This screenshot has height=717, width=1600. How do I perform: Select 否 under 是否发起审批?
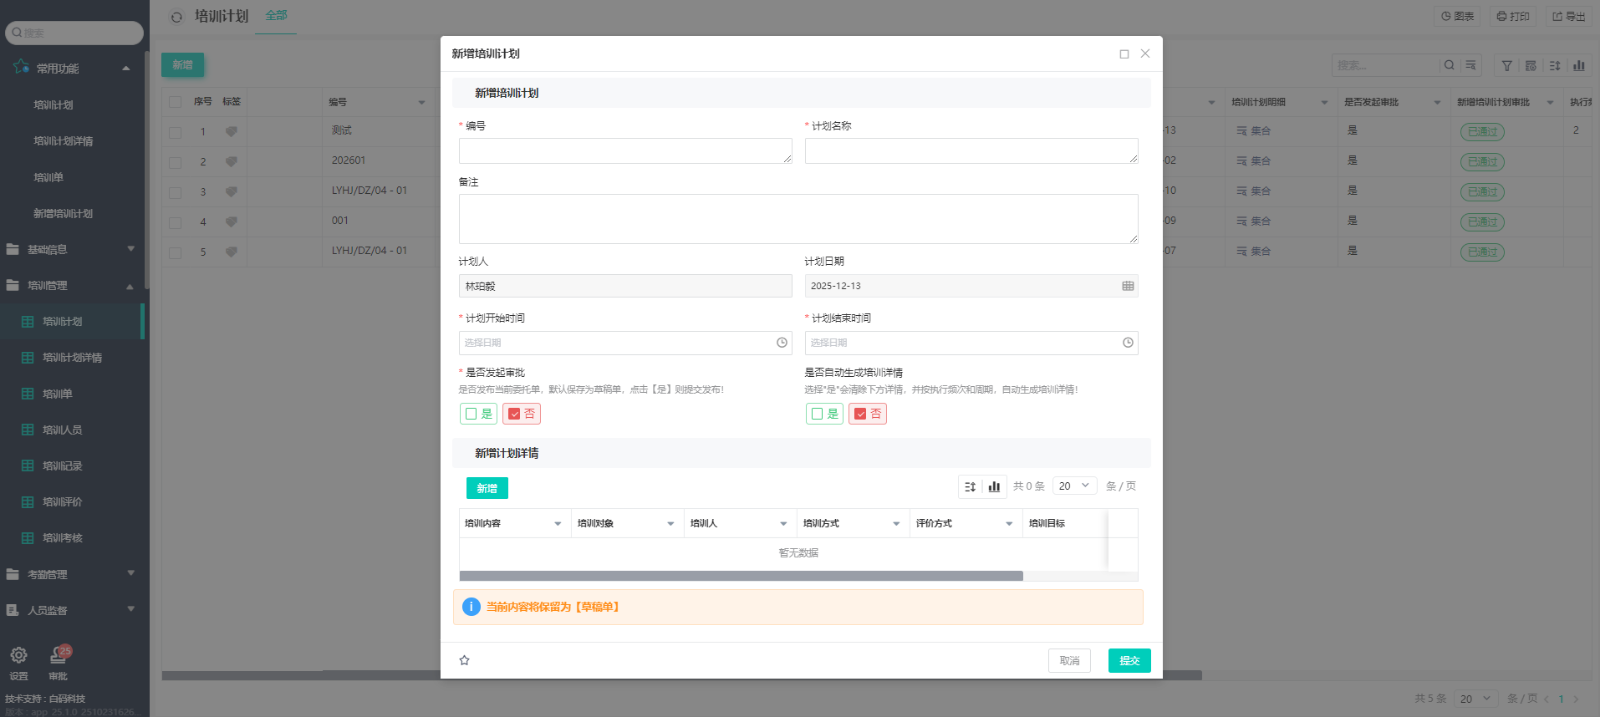point(522,414)
